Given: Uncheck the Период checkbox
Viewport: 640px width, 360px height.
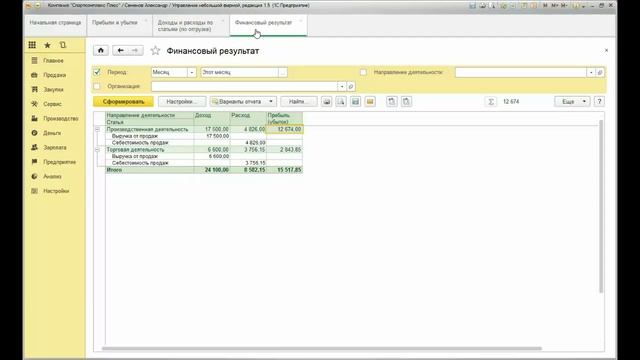Looking at the screenshot, I should 97,72.
